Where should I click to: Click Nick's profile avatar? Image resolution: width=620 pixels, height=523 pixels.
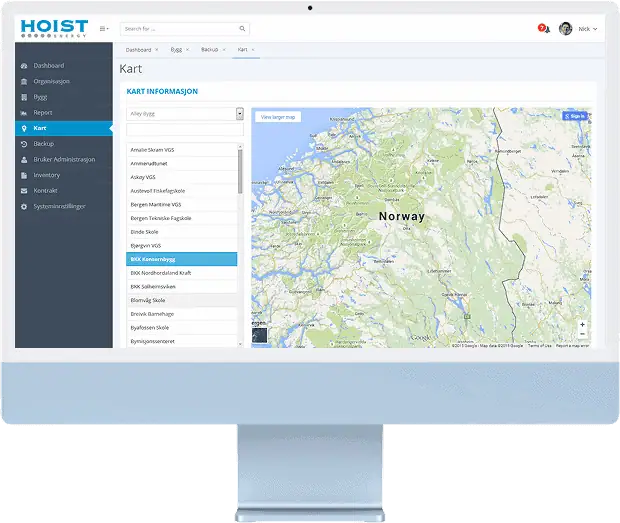click(x=566, y=29)
